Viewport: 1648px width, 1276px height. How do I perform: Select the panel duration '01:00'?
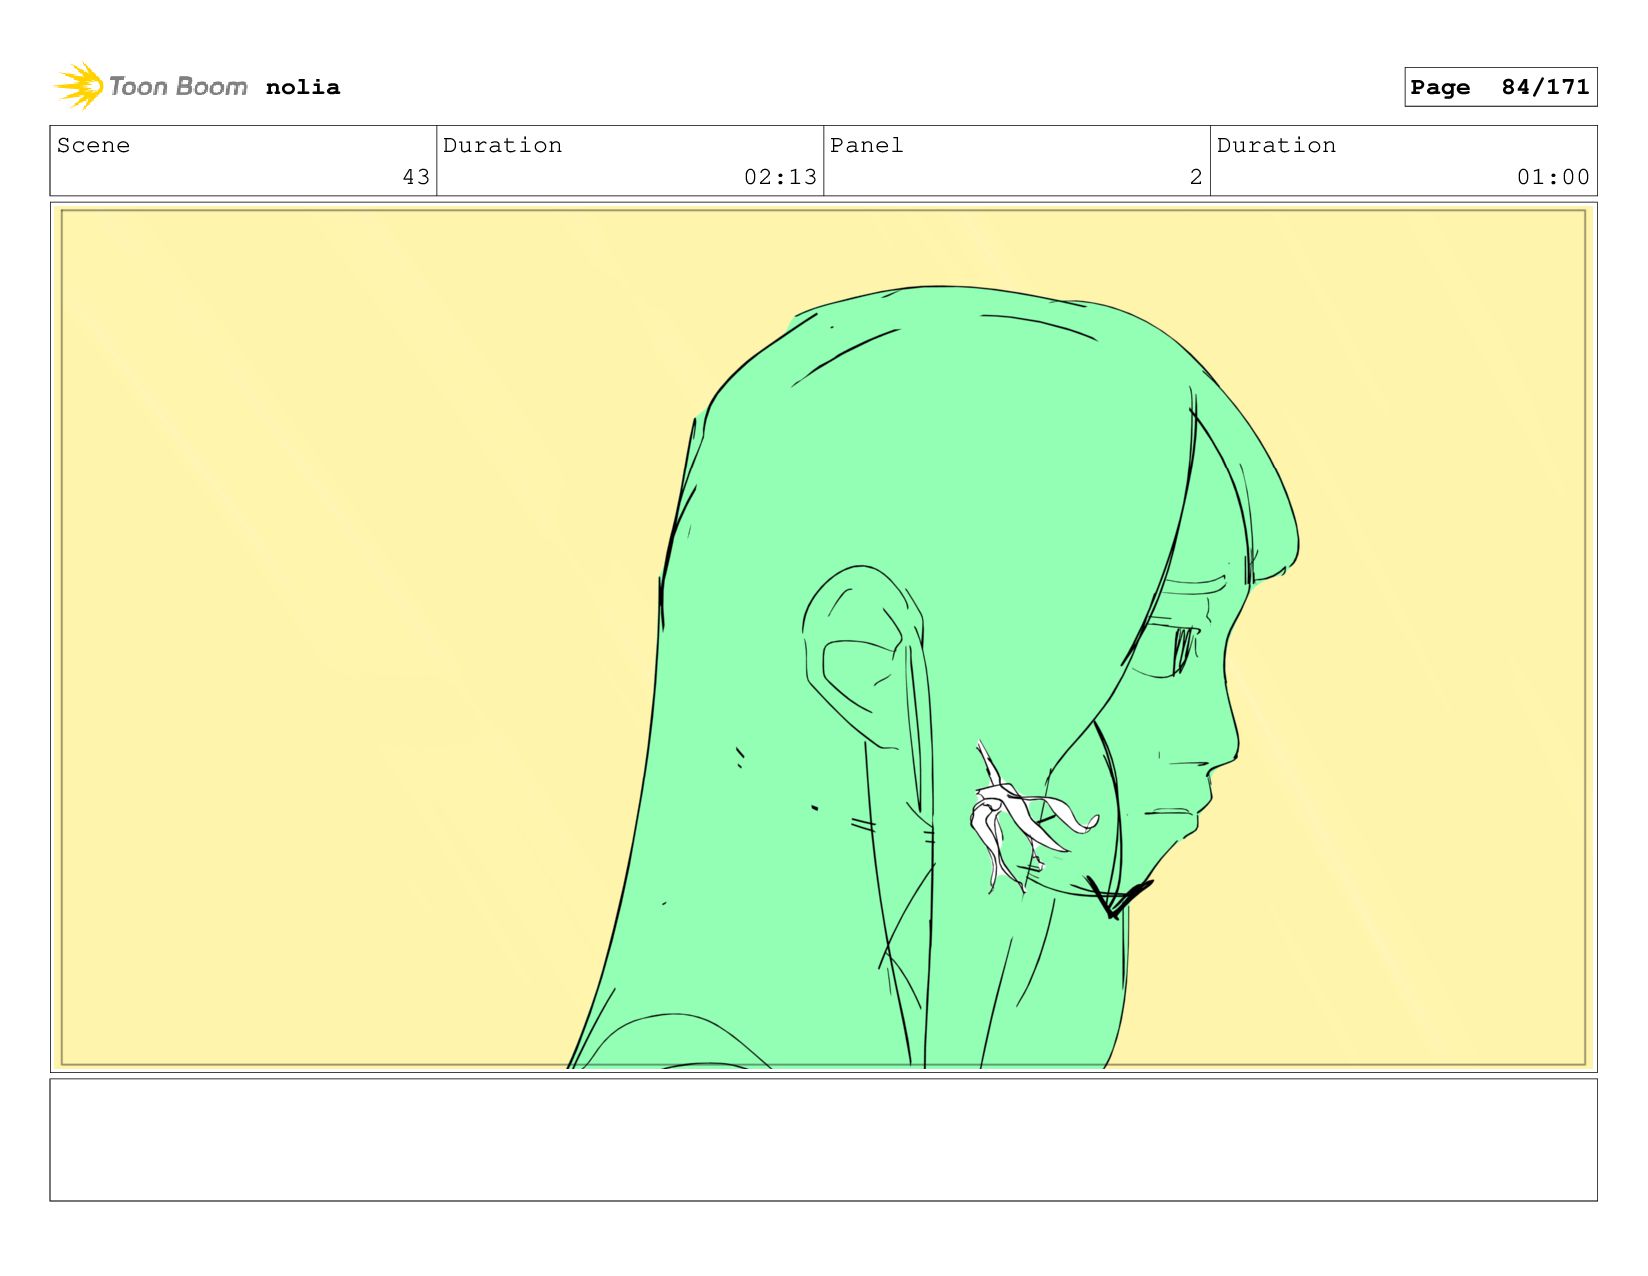(x=1553, y=177)
